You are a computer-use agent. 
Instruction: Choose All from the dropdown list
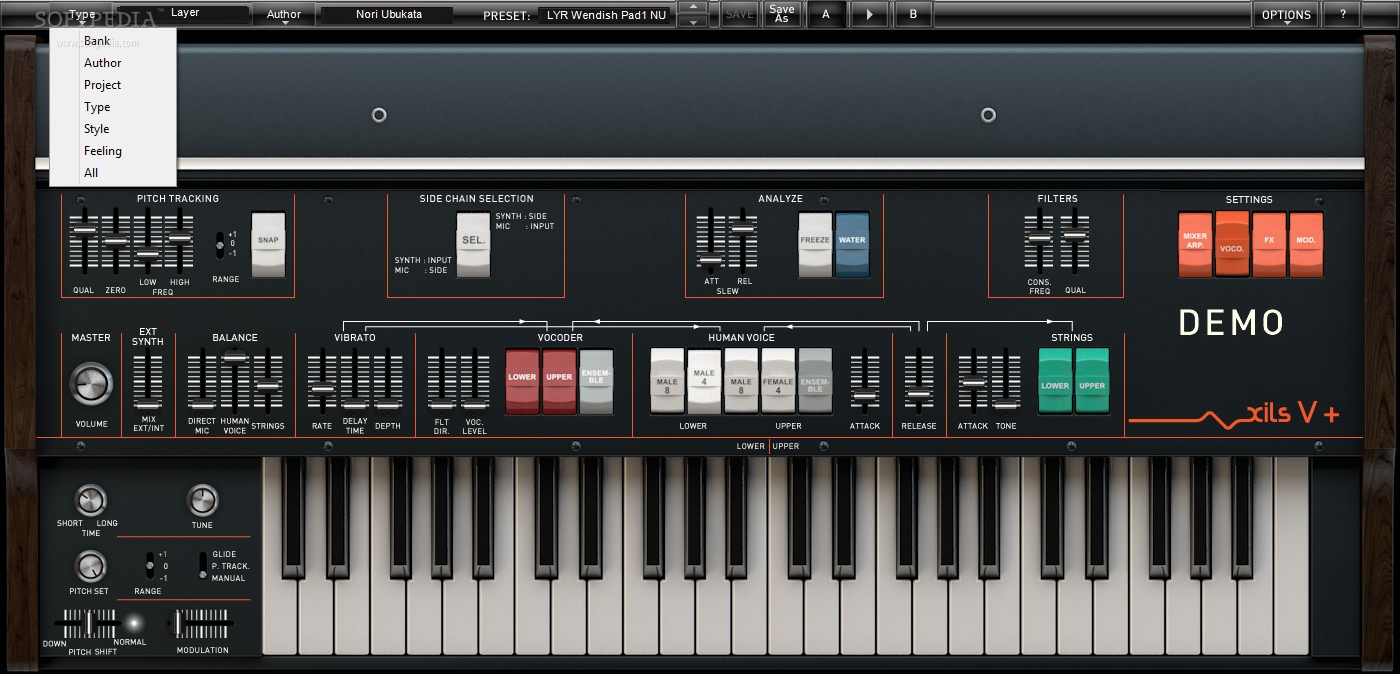coord(113,173)
